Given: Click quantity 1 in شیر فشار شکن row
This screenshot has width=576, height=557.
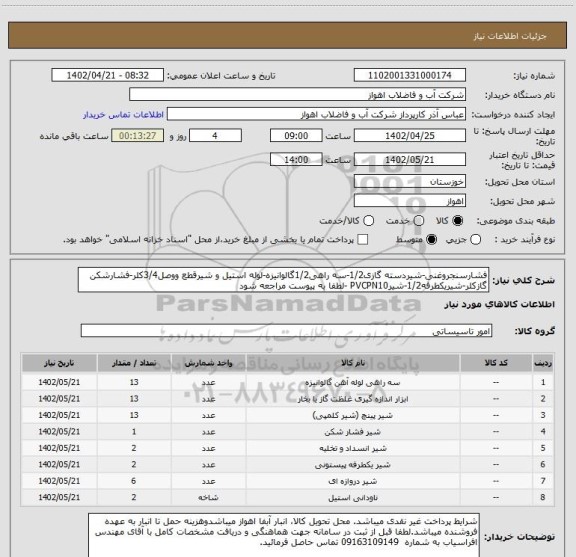Looking at the screenshot, I should pos(134,431).
